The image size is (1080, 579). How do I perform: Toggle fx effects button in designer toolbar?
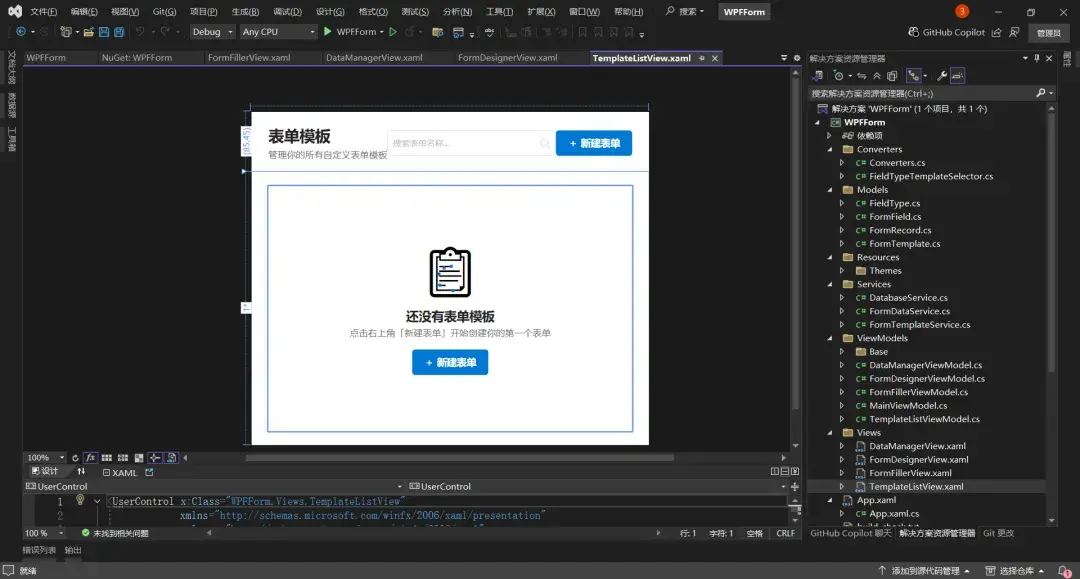[x=90, y=458]
